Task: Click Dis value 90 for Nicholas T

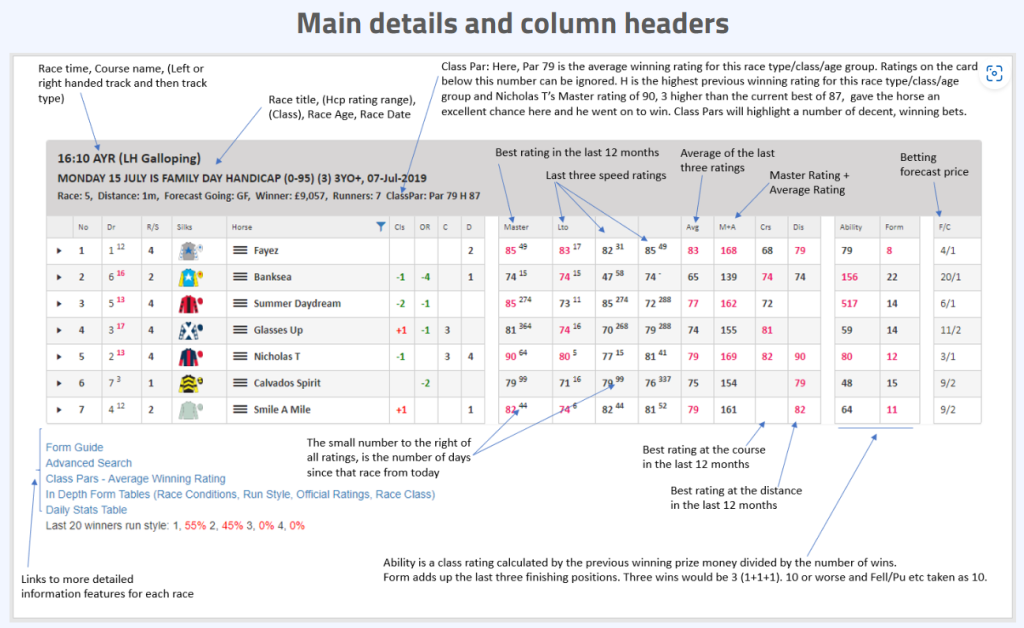Action: pos(800,357)
